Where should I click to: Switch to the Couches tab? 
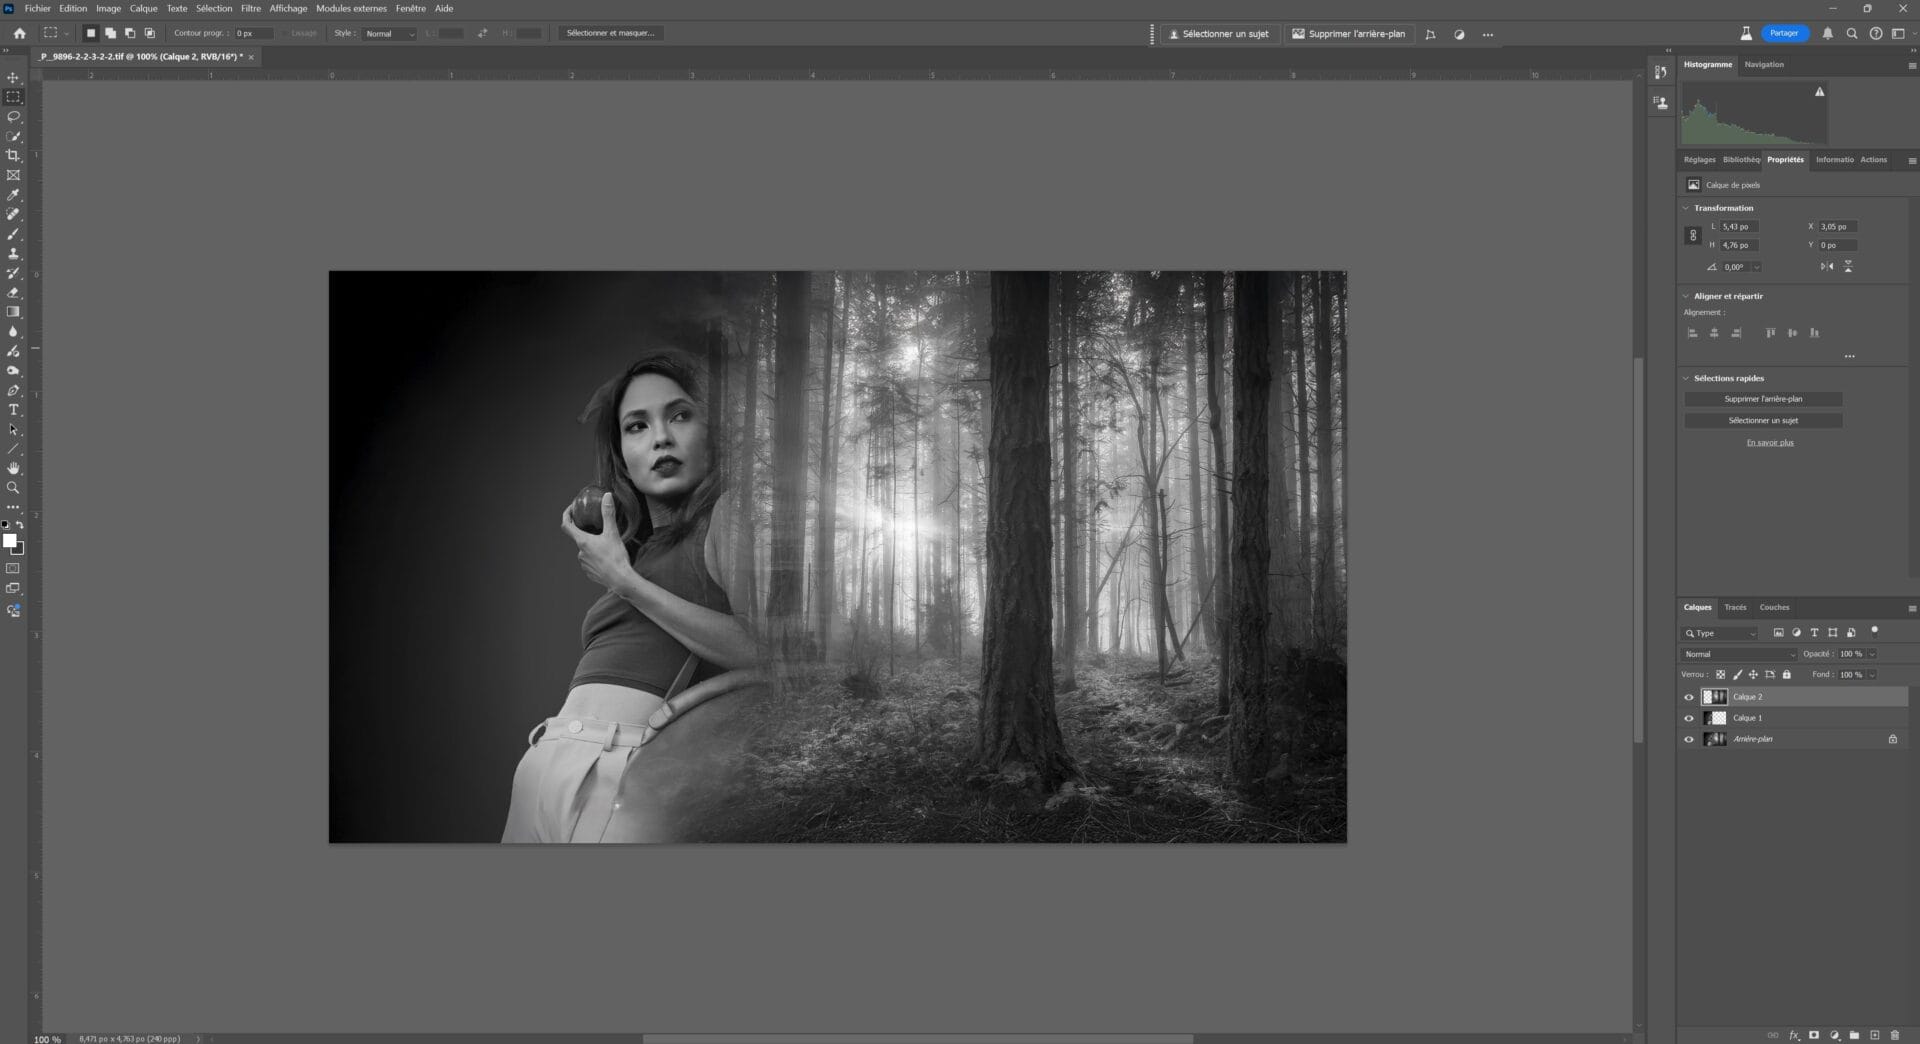coord(1774,607)
